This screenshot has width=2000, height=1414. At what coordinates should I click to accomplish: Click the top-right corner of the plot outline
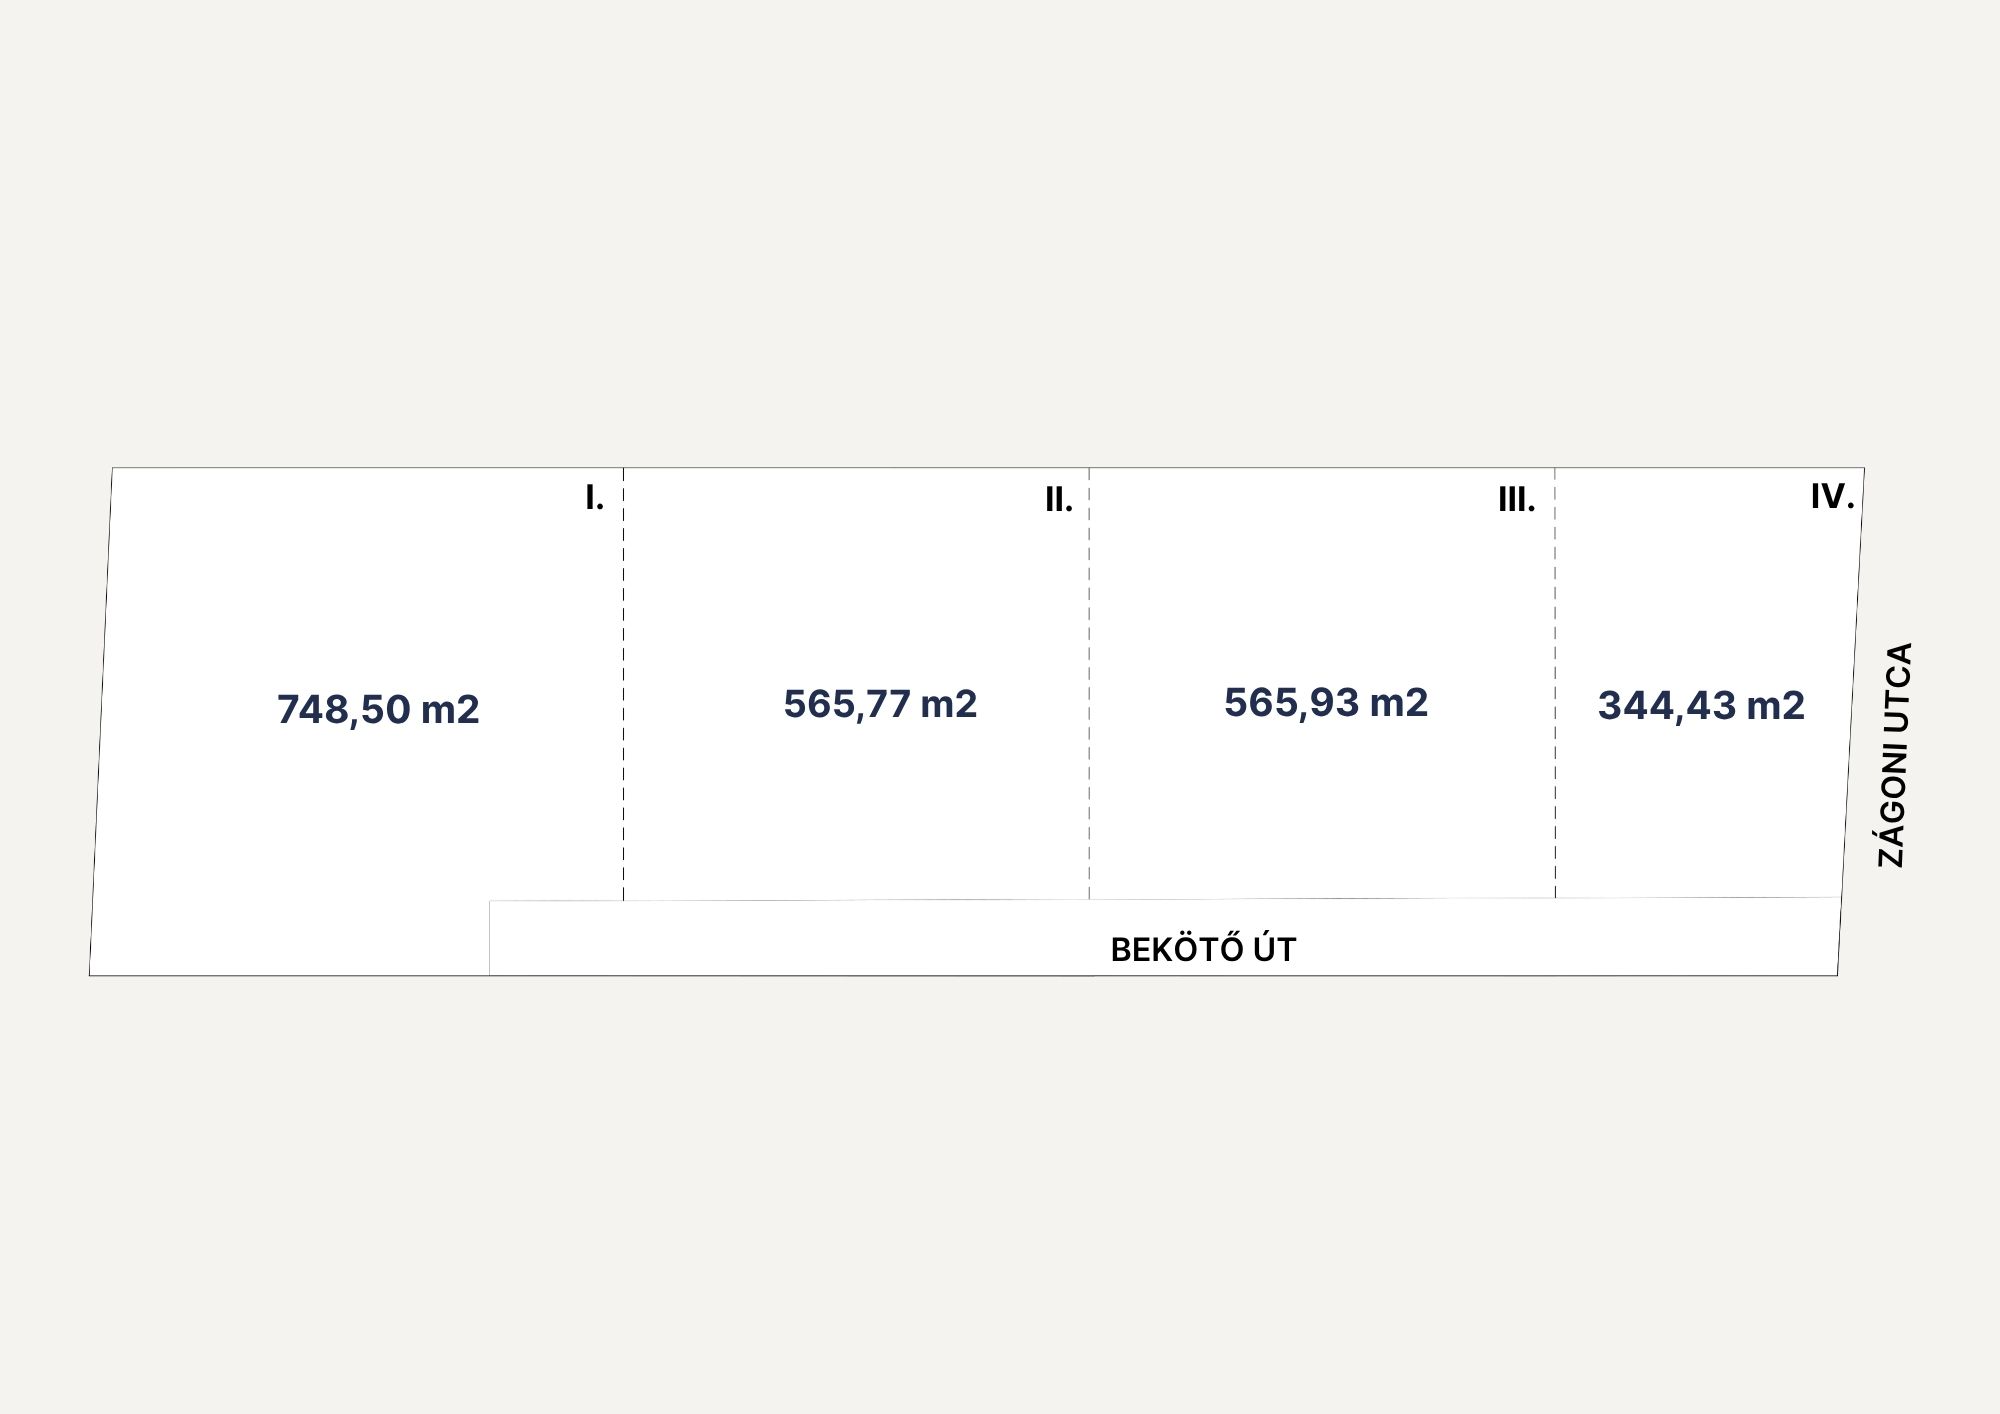click(1864, 468)
